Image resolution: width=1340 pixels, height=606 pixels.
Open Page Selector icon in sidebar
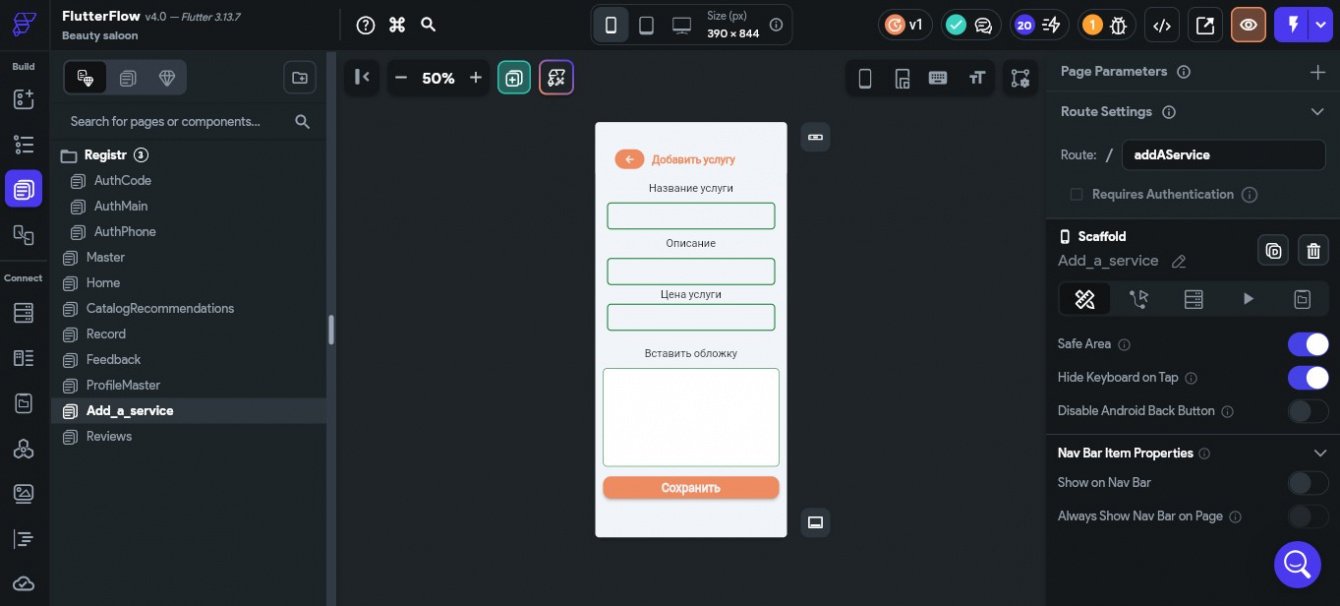[x=23, y=188]
